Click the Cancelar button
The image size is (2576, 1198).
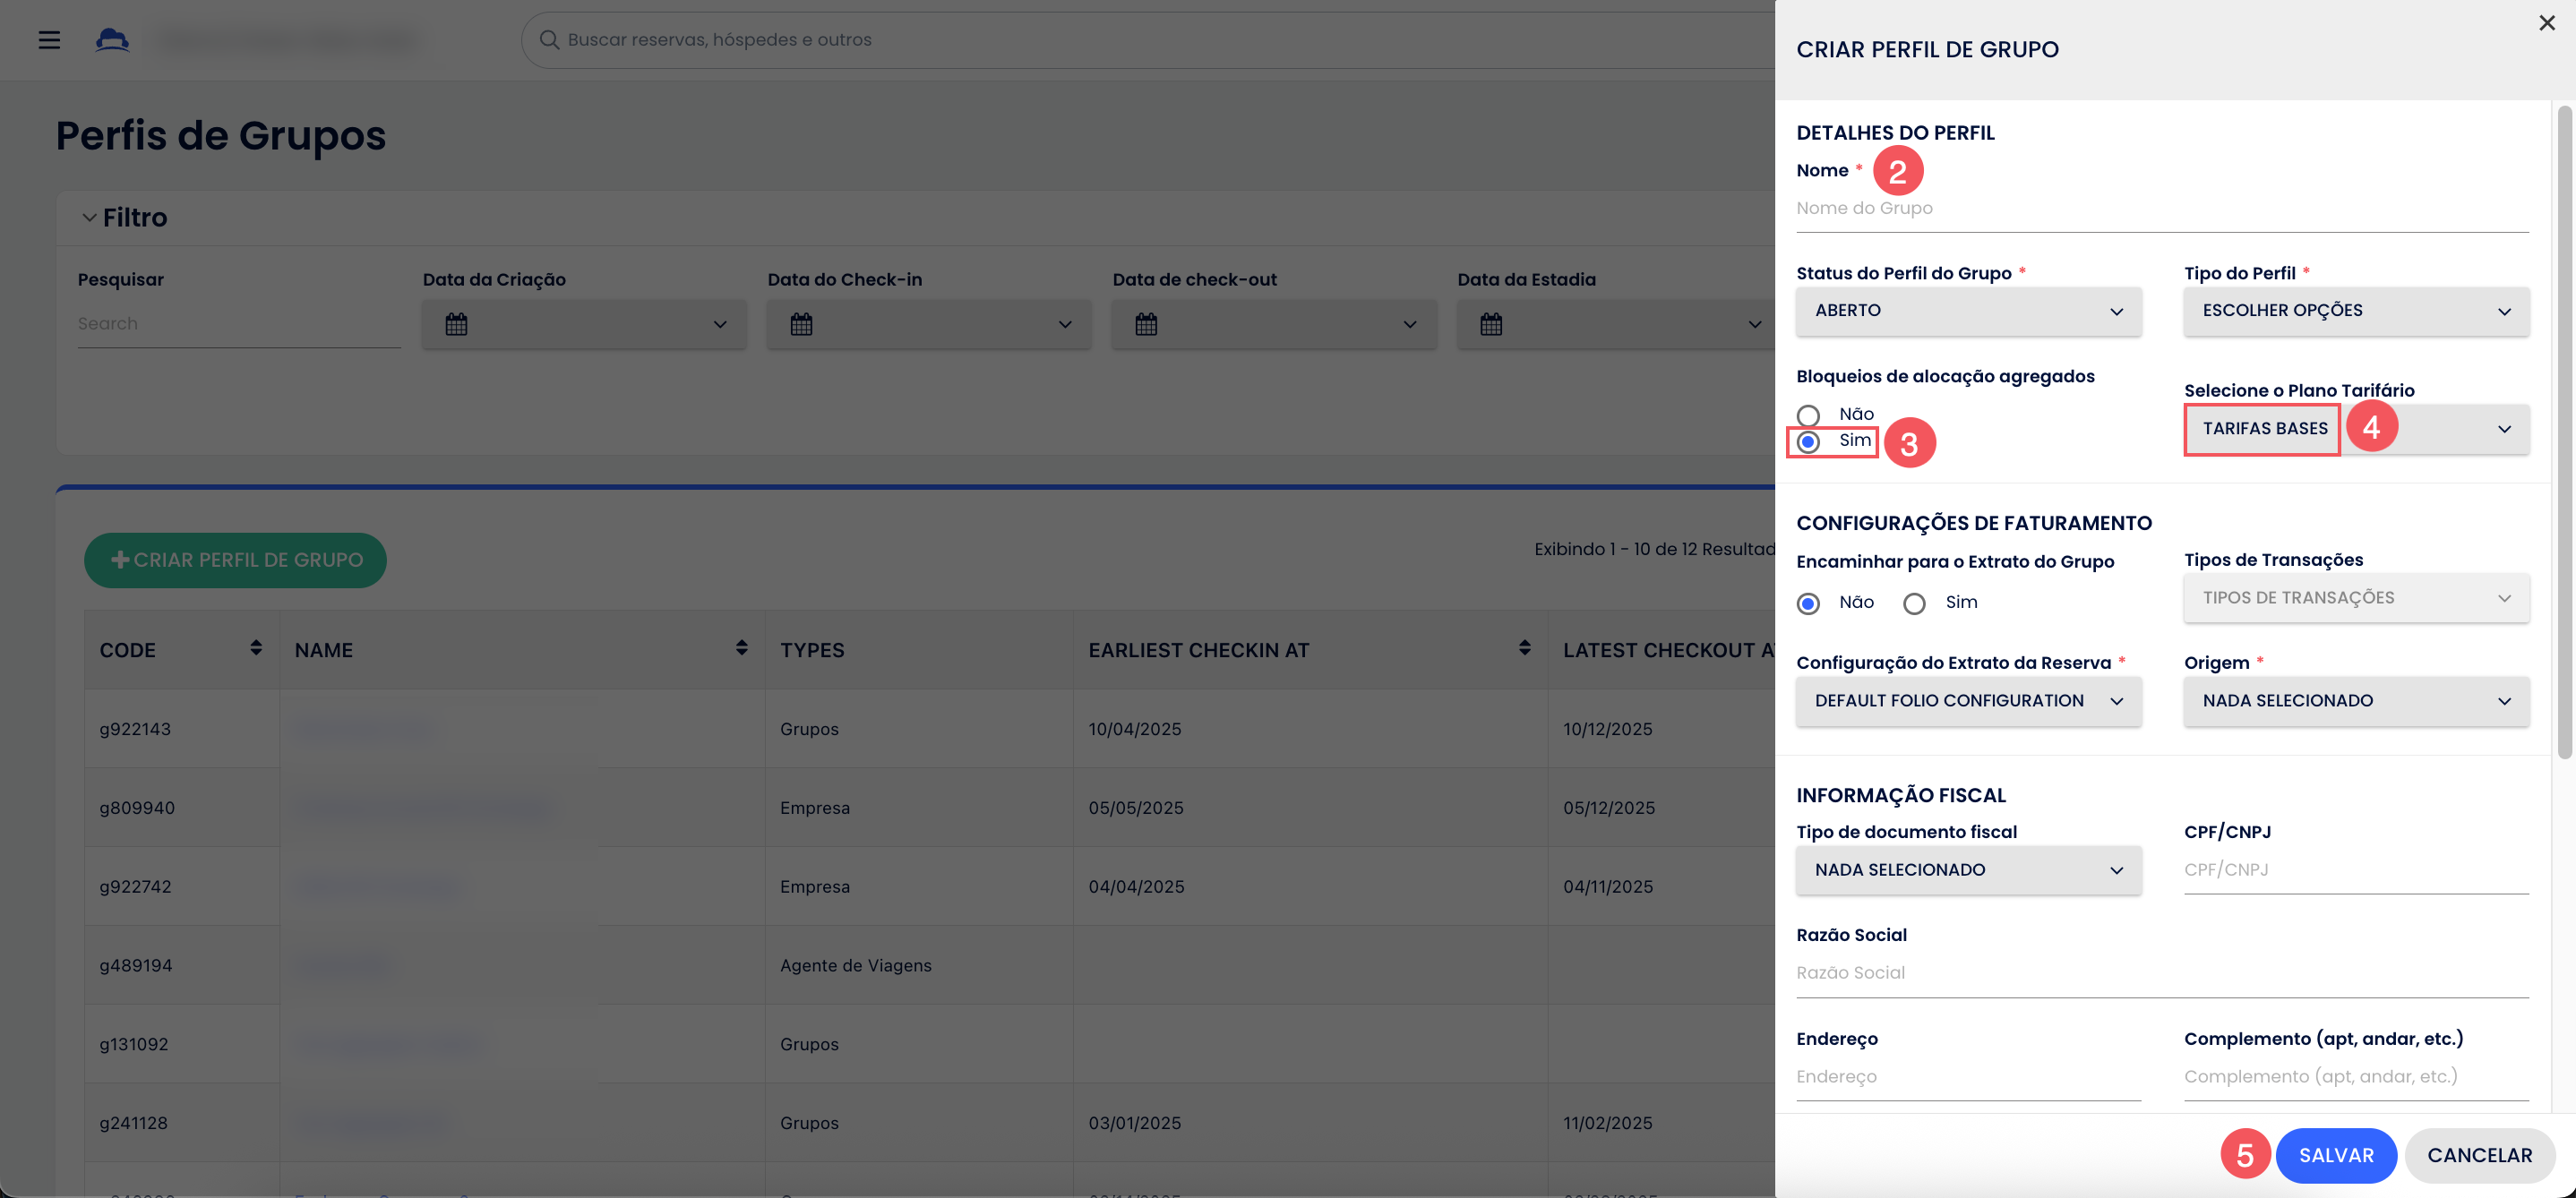pyautogui.click(x=2479, y=1155)
